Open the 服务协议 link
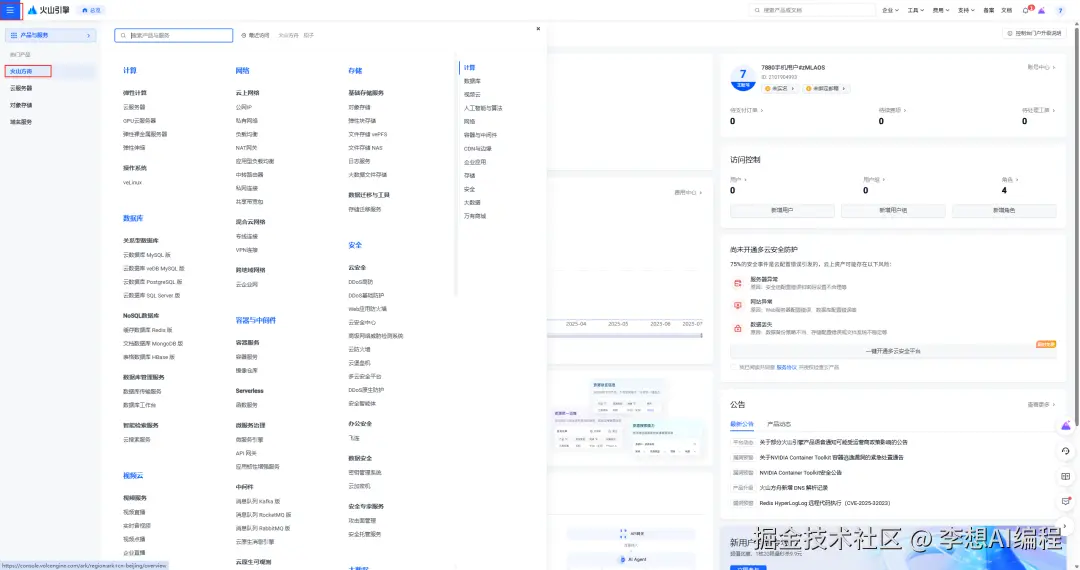Screen dimensions: 1080x570 pyautogui.click(x=787, y=368)
